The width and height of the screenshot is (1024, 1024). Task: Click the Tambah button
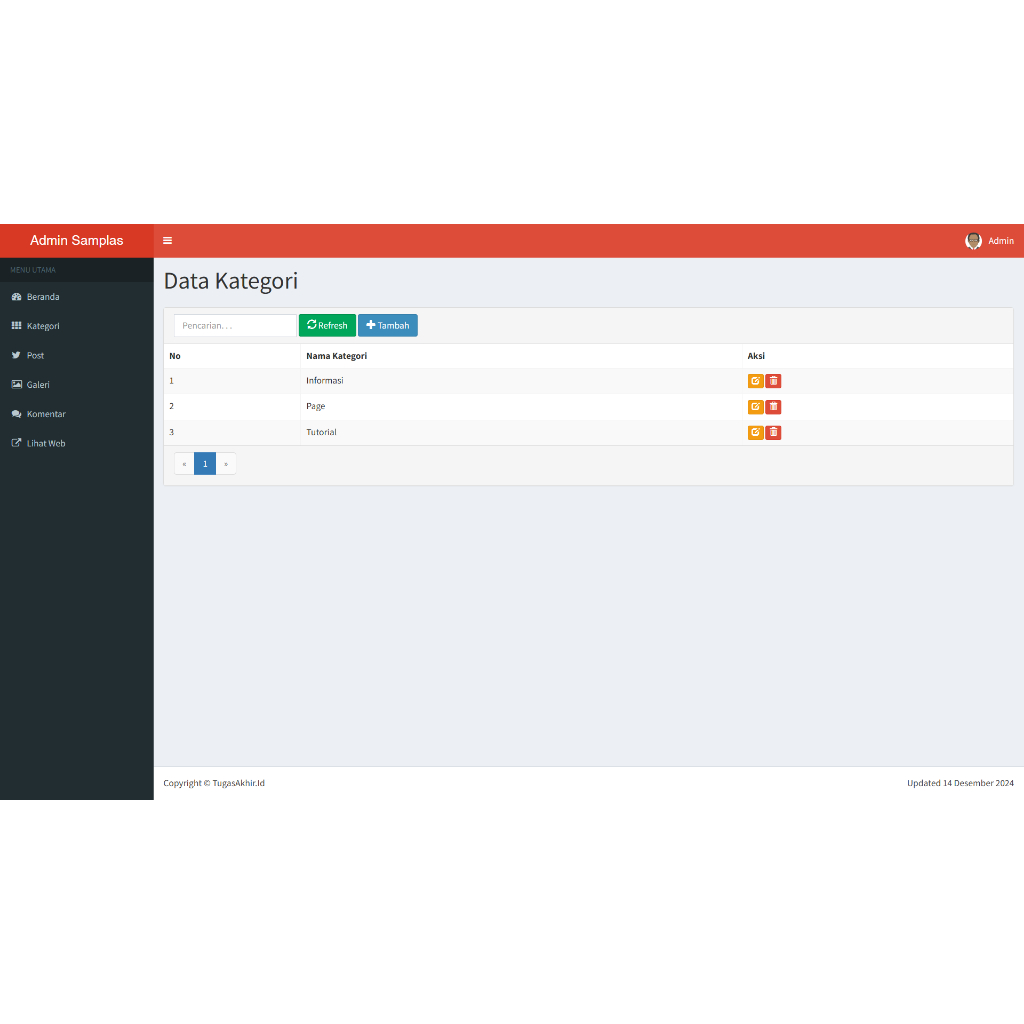387,326
